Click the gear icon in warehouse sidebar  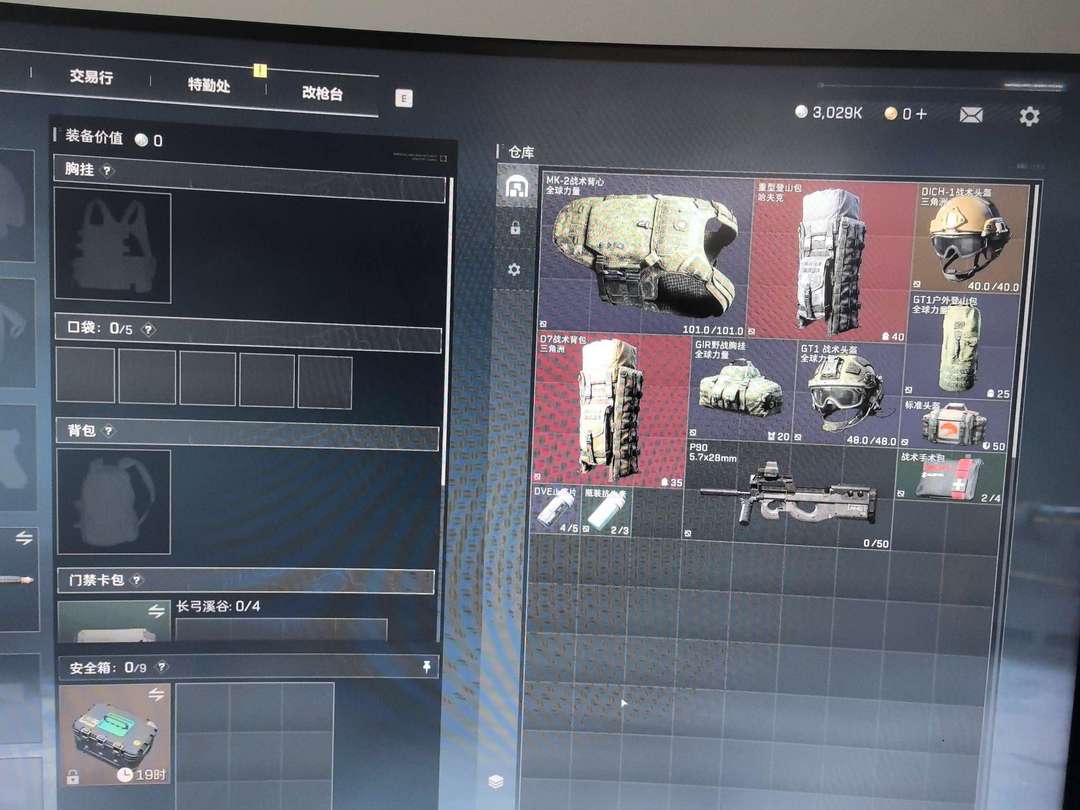click(x=514, y=269)
